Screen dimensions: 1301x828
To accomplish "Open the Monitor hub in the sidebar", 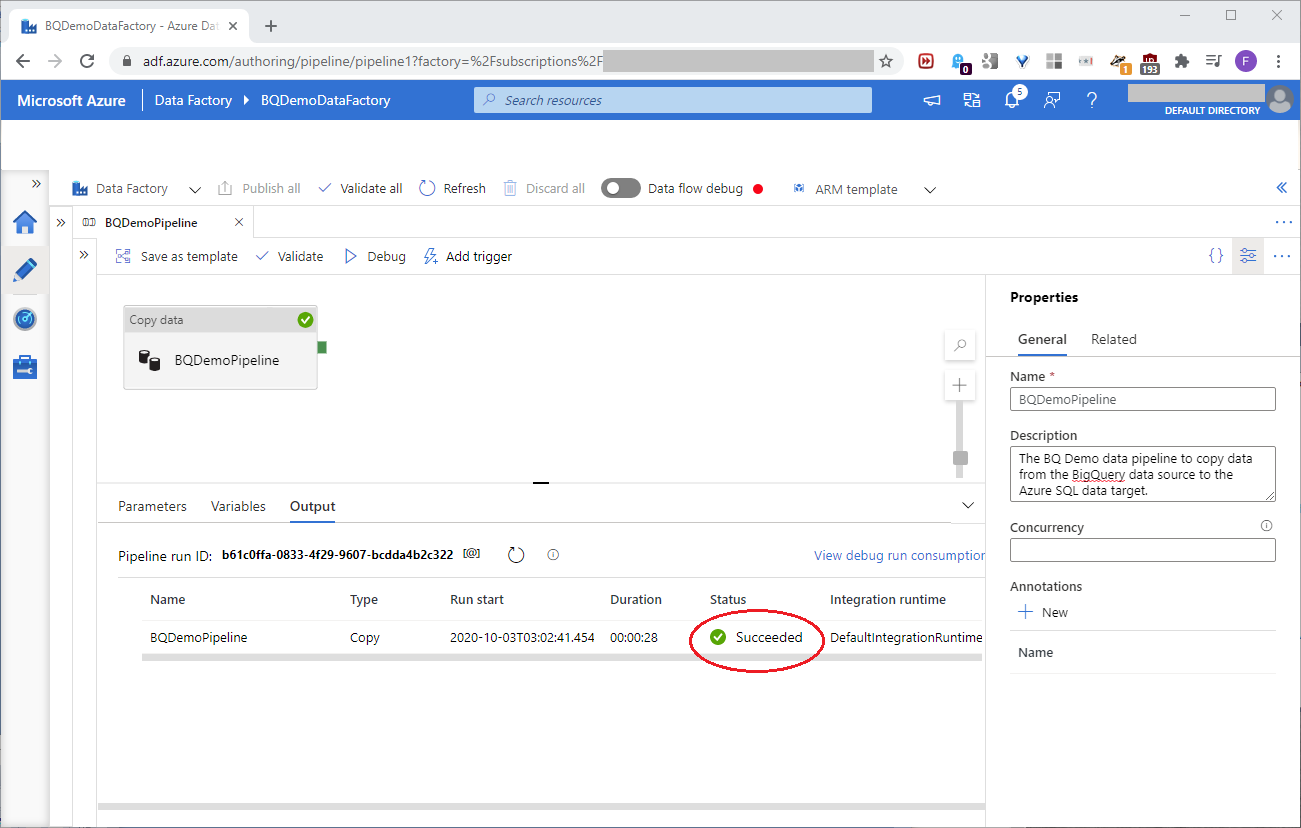I will click(24, 319).
